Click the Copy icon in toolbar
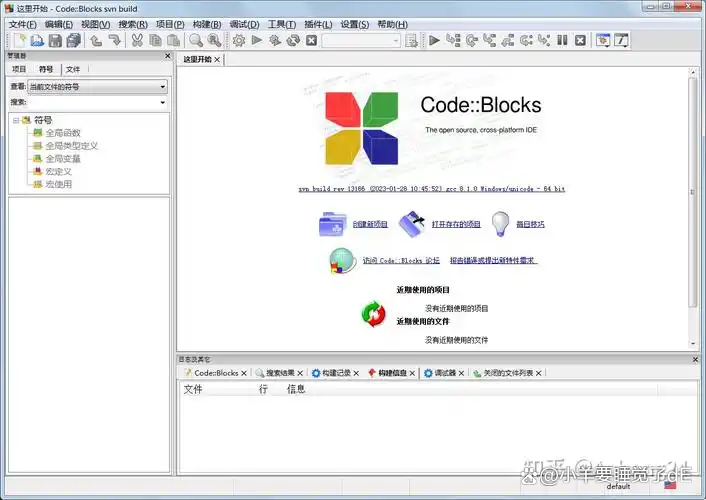Screen dimensions: 706x500 tap(155, 41)
